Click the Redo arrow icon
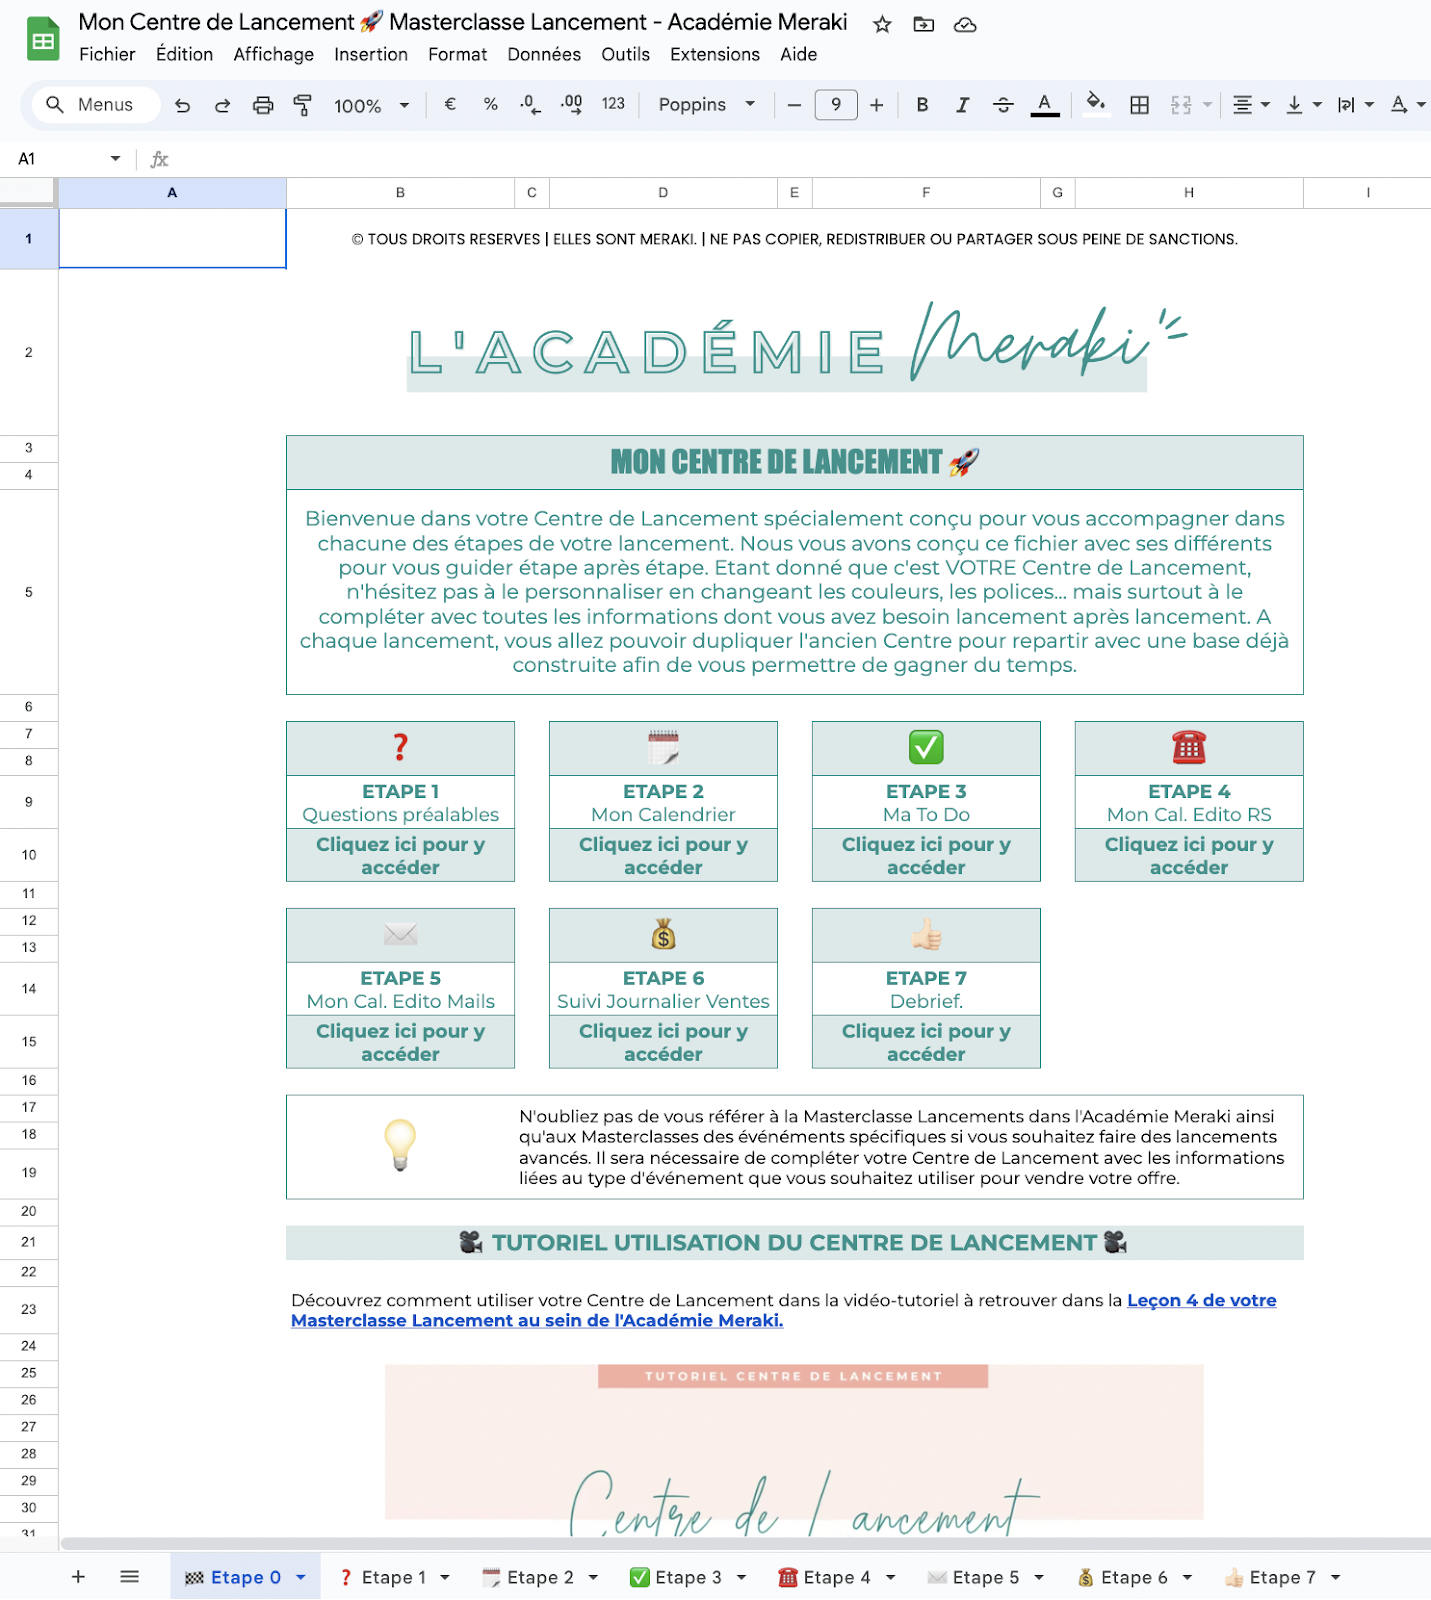Viewport: 1431px width, 1600px height. [222, 105]
